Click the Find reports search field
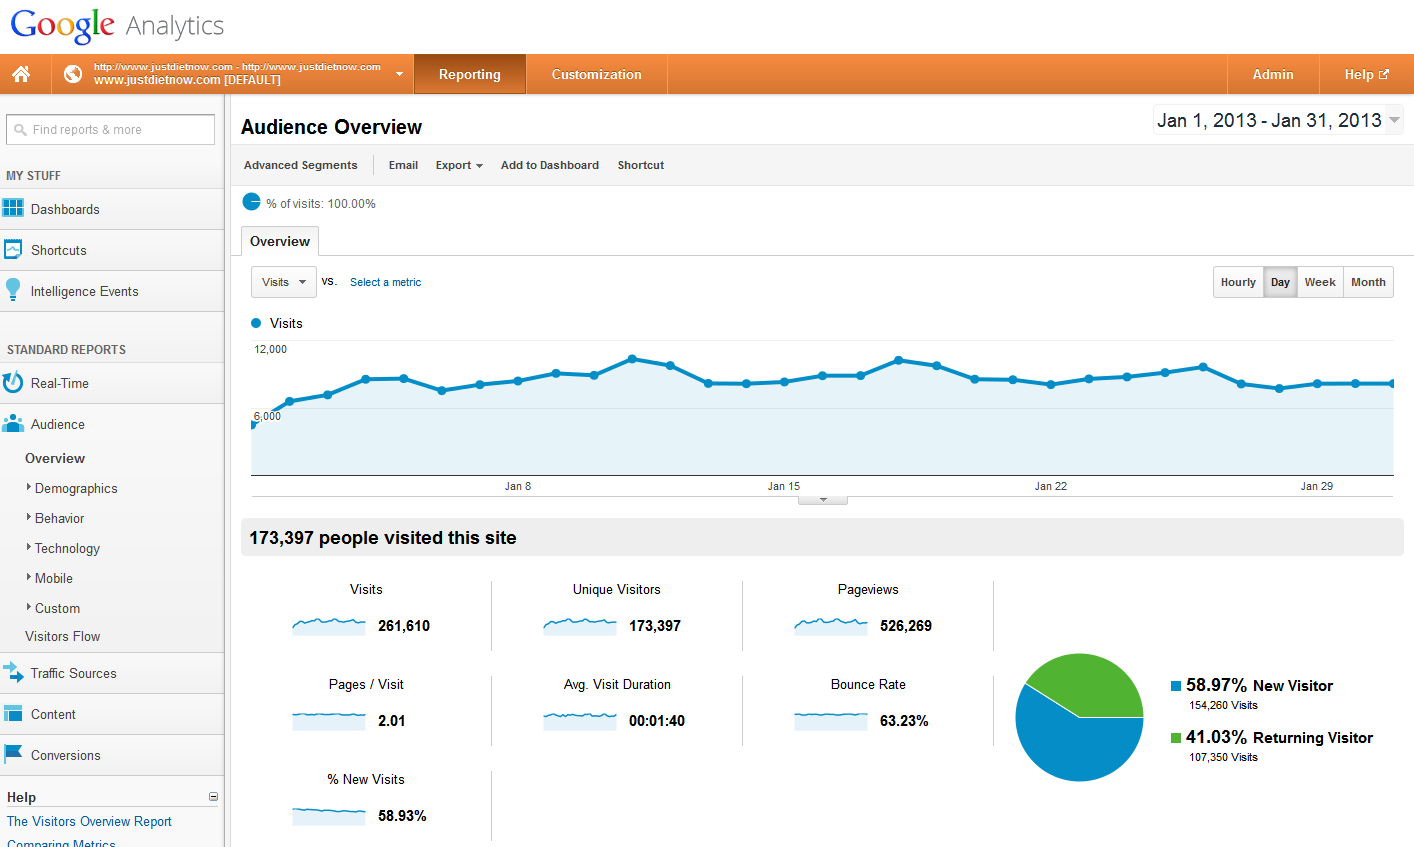Viewport: 1414px width, 847px height. (x=111, y=129)
